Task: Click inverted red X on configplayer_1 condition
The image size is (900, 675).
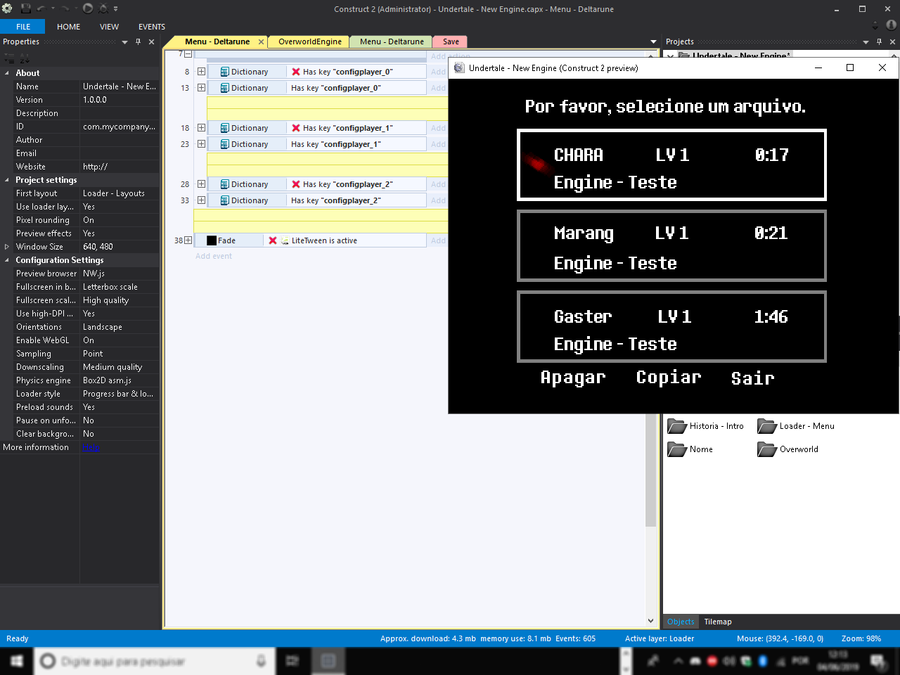Action: tap(296, 128)
